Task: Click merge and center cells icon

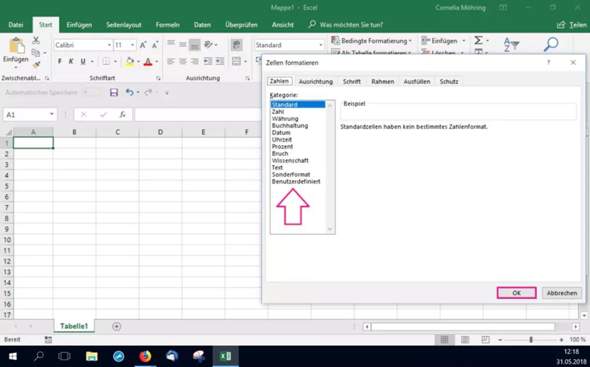Action: pos(236,61)
